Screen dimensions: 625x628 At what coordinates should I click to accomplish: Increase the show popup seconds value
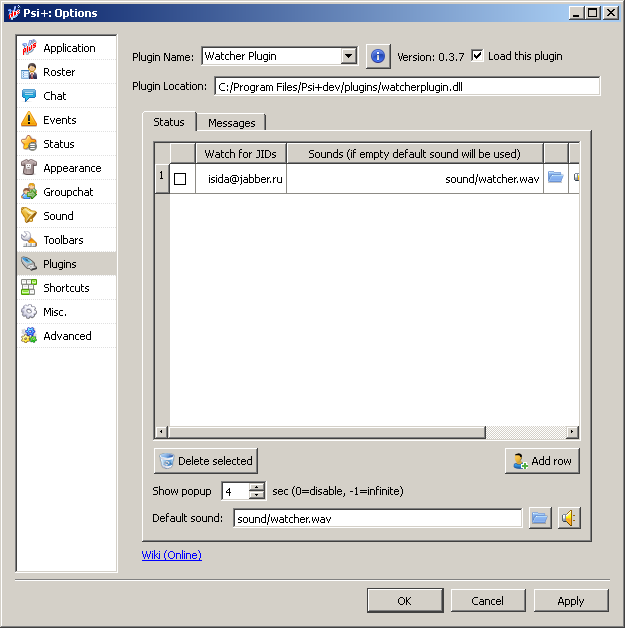tap(257, 487)
